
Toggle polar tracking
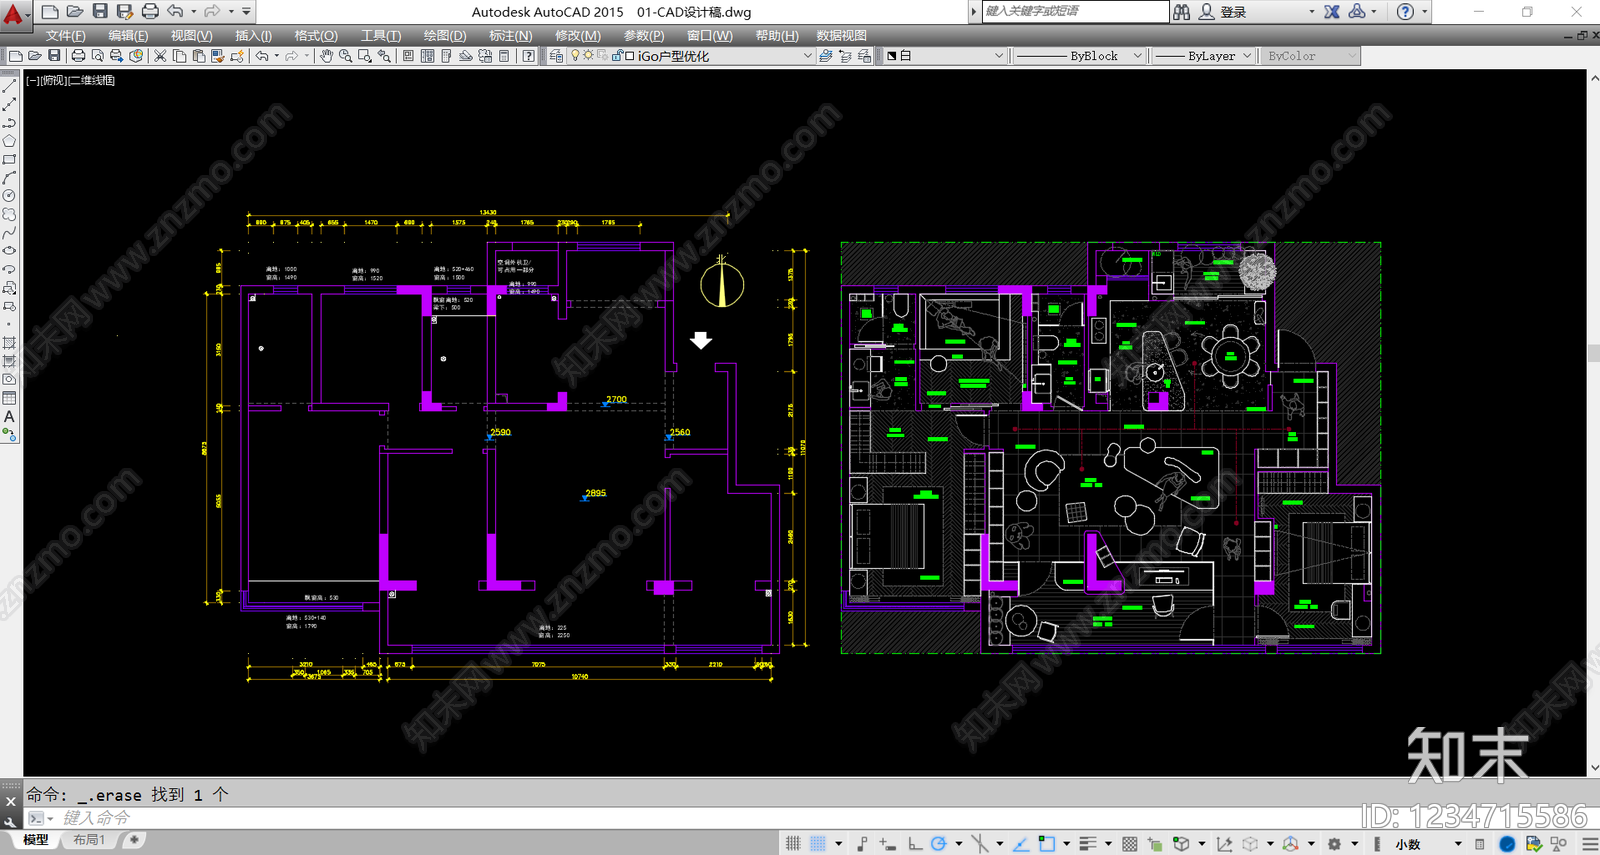point(938,844)
